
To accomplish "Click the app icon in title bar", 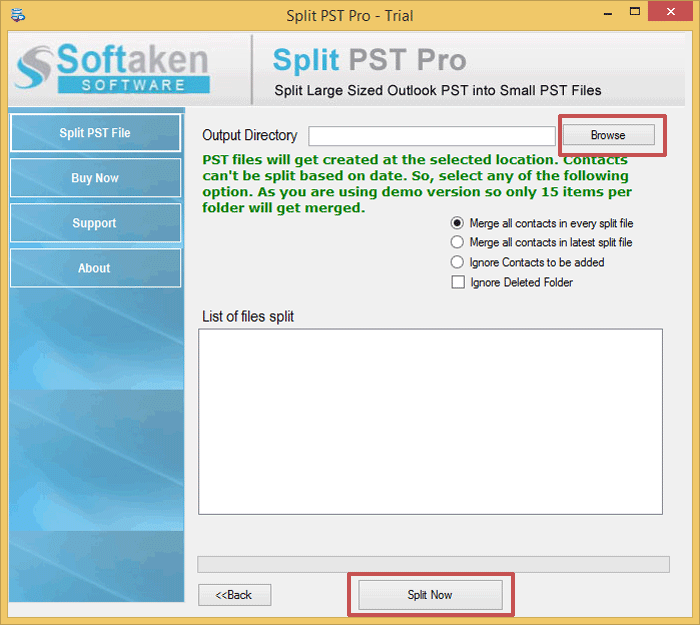I will pyautogui.click(x=18, y=15).
